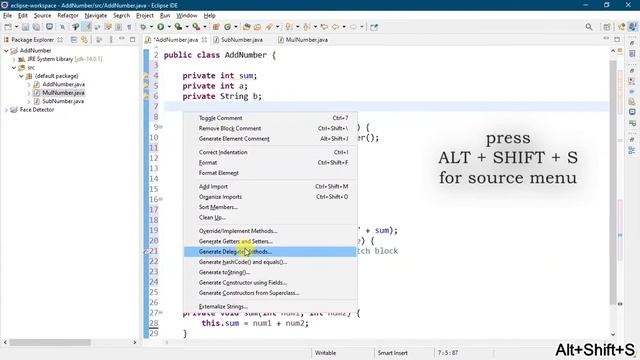Select Generate Getters and Setters...
Viewport: 640px width, 360px height.
tap(270, 241)
